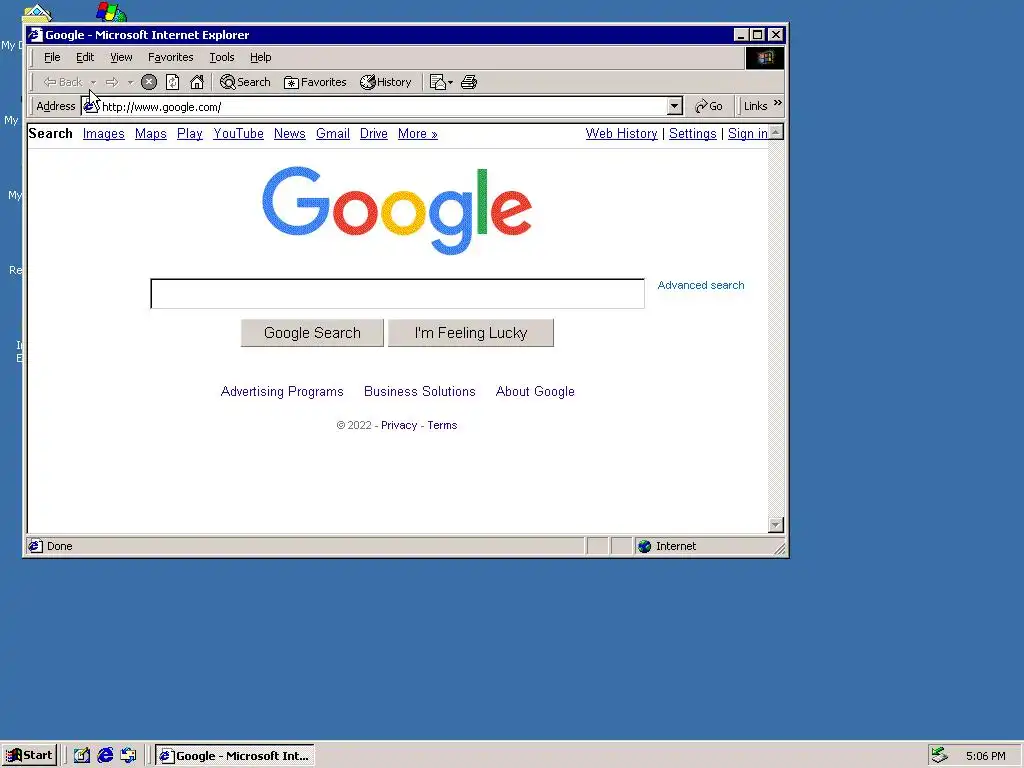
Task: Open Google Settings link
Action: click(692, 134)
